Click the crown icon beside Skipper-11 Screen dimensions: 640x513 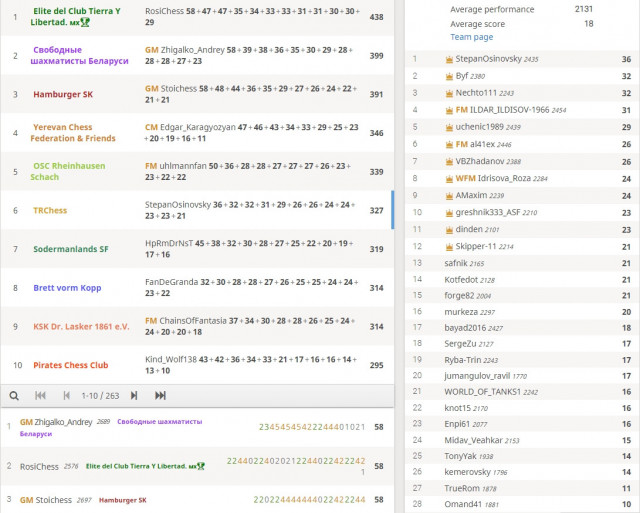449,247
